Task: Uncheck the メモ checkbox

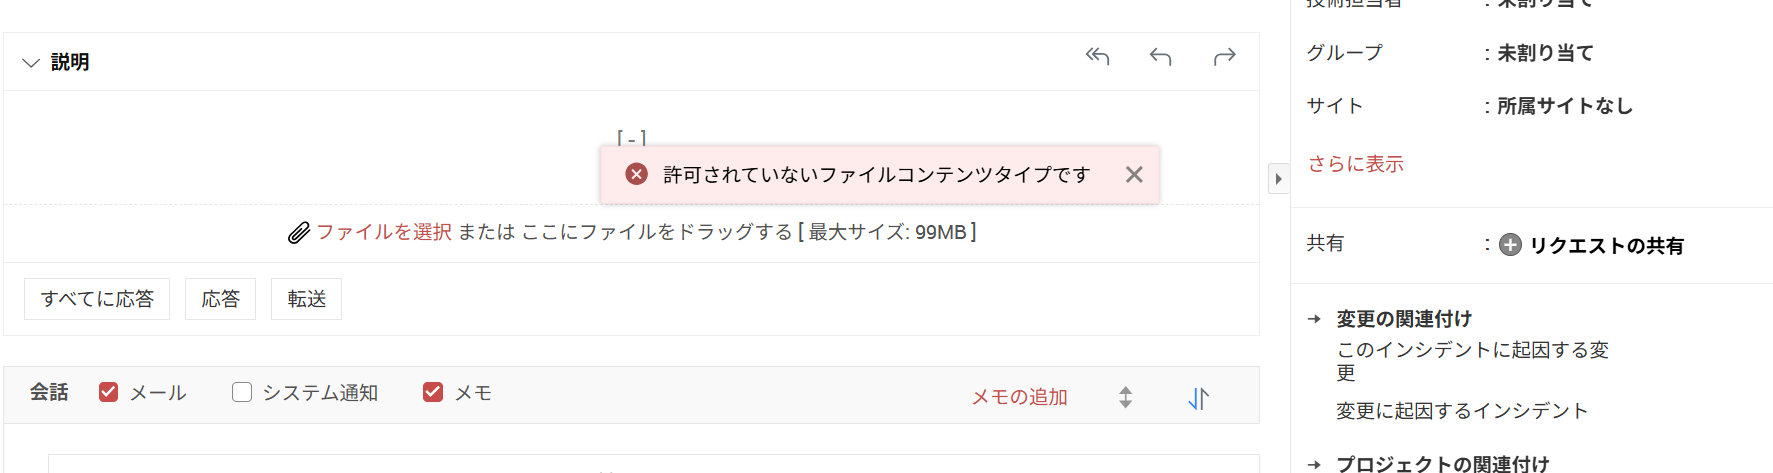Action: pos(433,392)
